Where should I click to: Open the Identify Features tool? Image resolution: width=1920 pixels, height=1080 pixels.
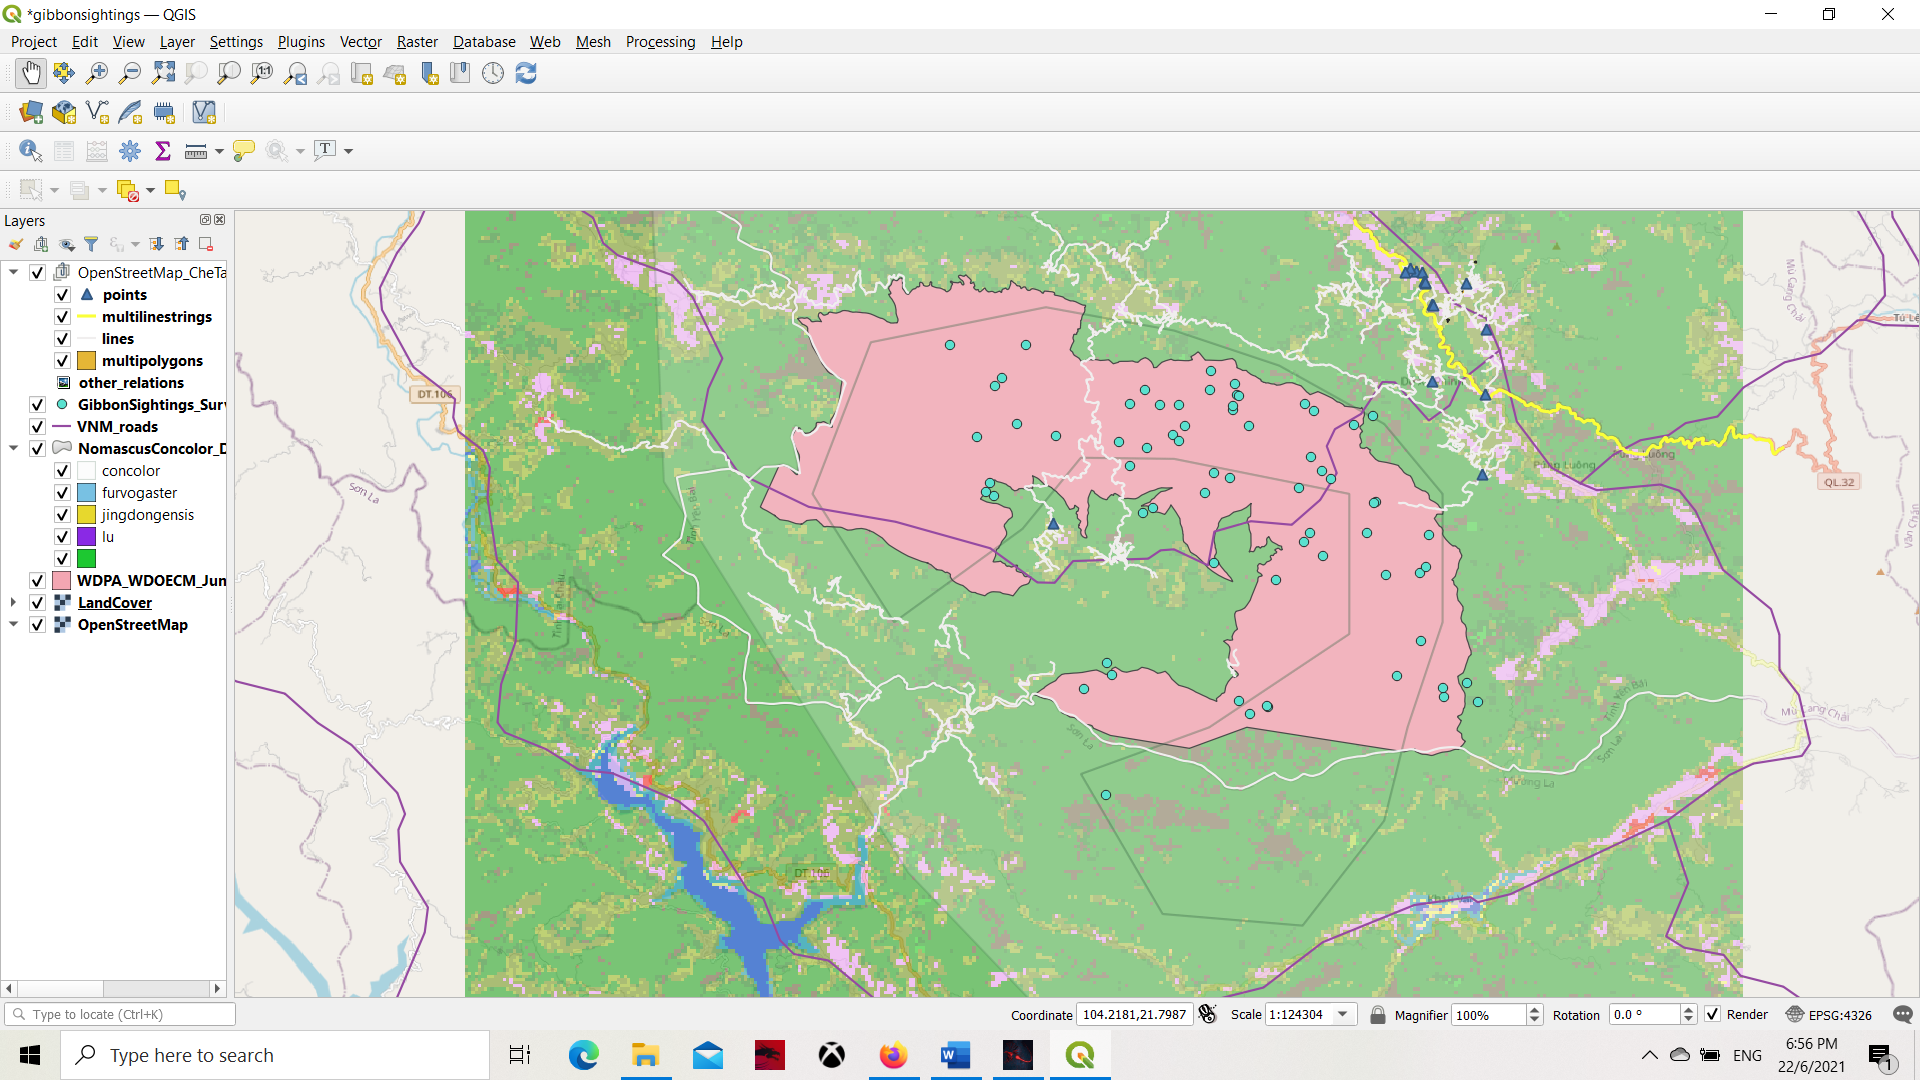[30, 151]
